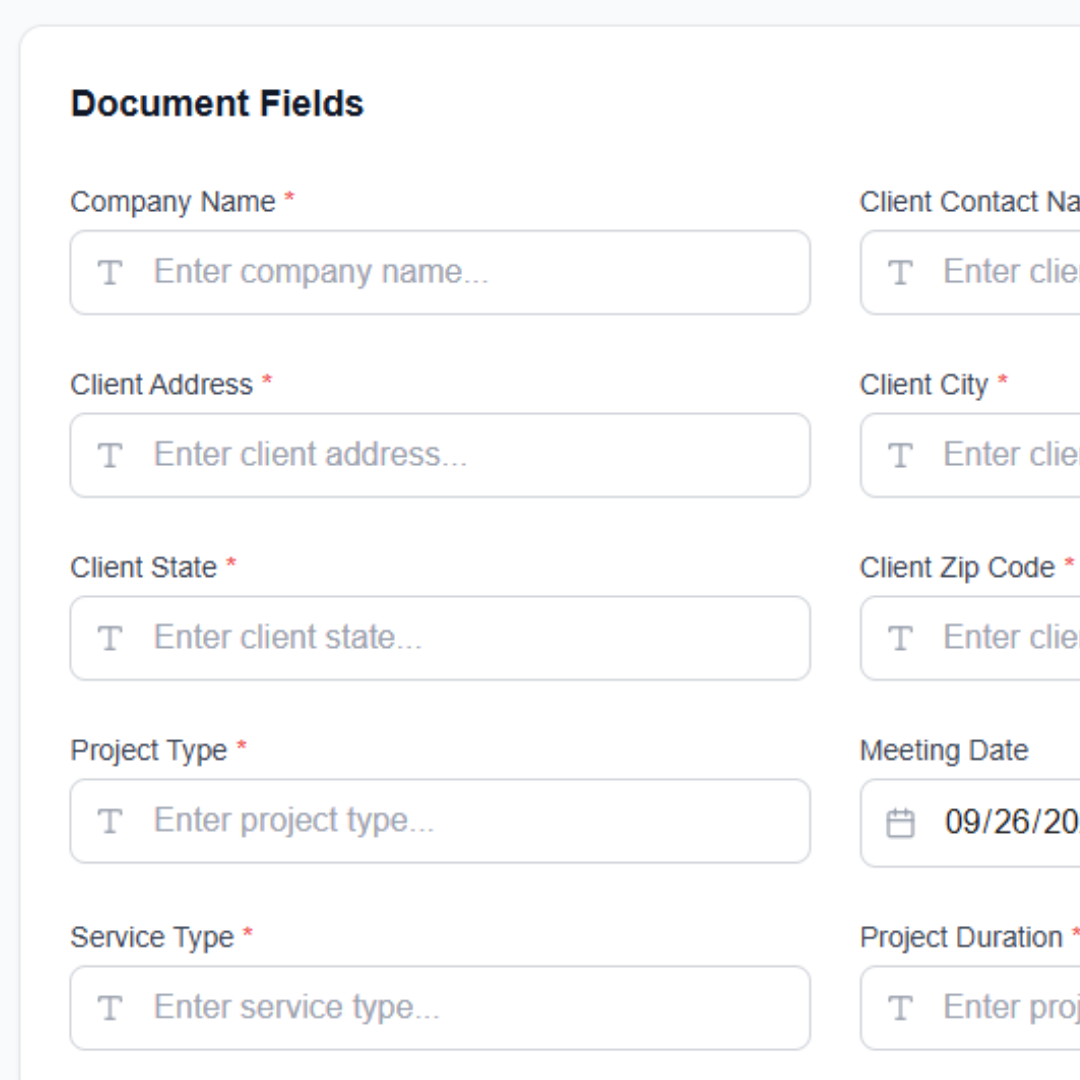Click the text icon in Client State field
Screen dimensions: 1080x1080
[x=110, y=639]
